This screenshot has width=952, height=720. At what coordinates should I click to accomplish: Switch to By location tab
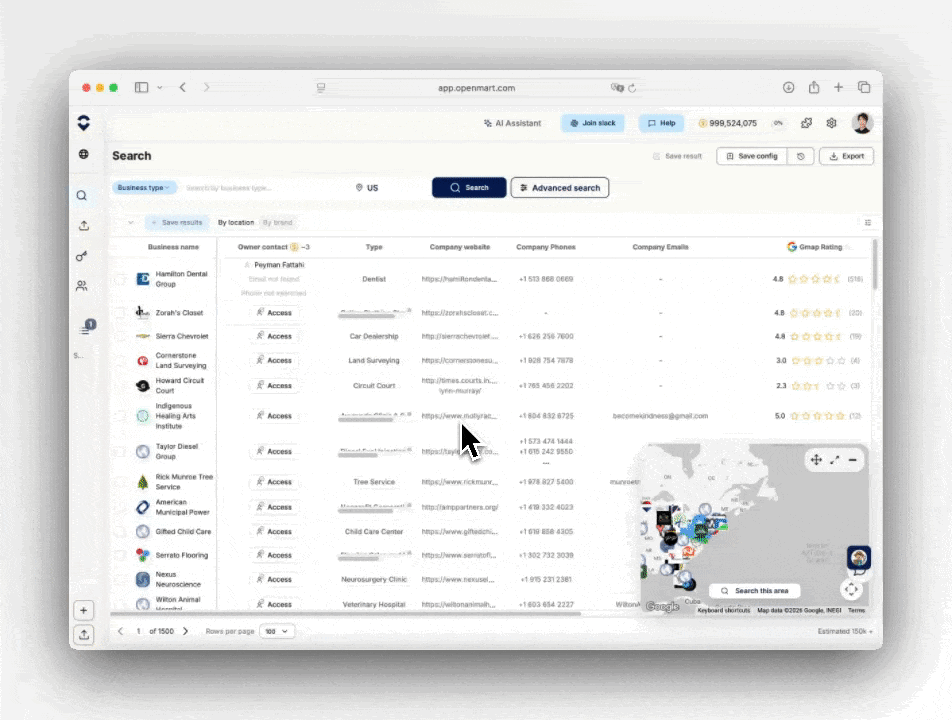[x=236, y=223]
